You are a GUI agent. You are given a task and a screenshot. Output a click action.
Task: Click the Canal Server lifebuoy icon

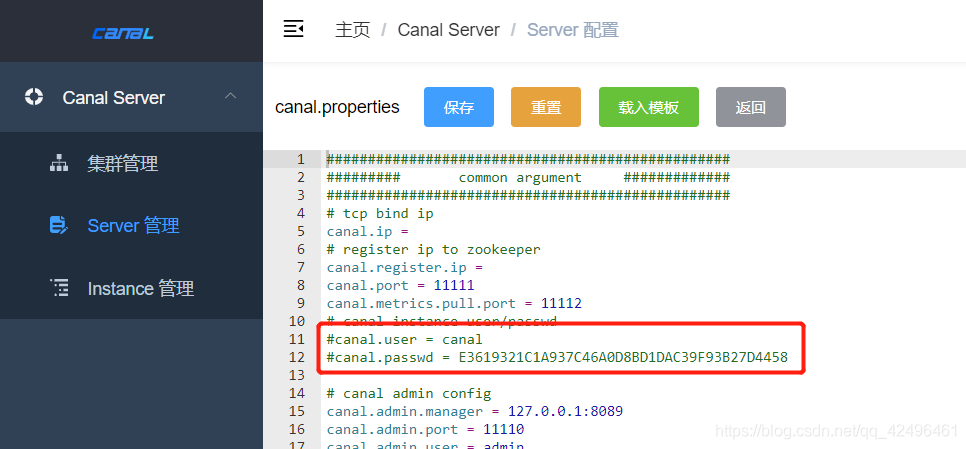coord(33,97)
